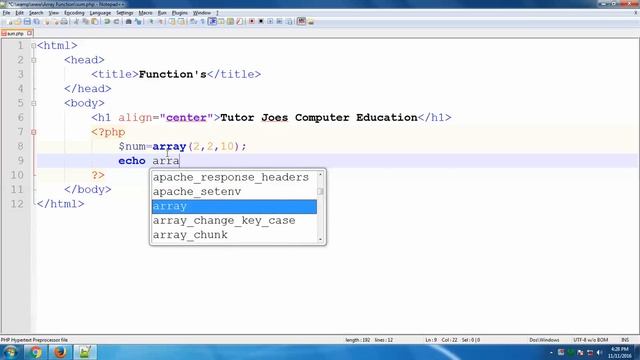Open Find with the binoculars icon

tap(128, 21)
